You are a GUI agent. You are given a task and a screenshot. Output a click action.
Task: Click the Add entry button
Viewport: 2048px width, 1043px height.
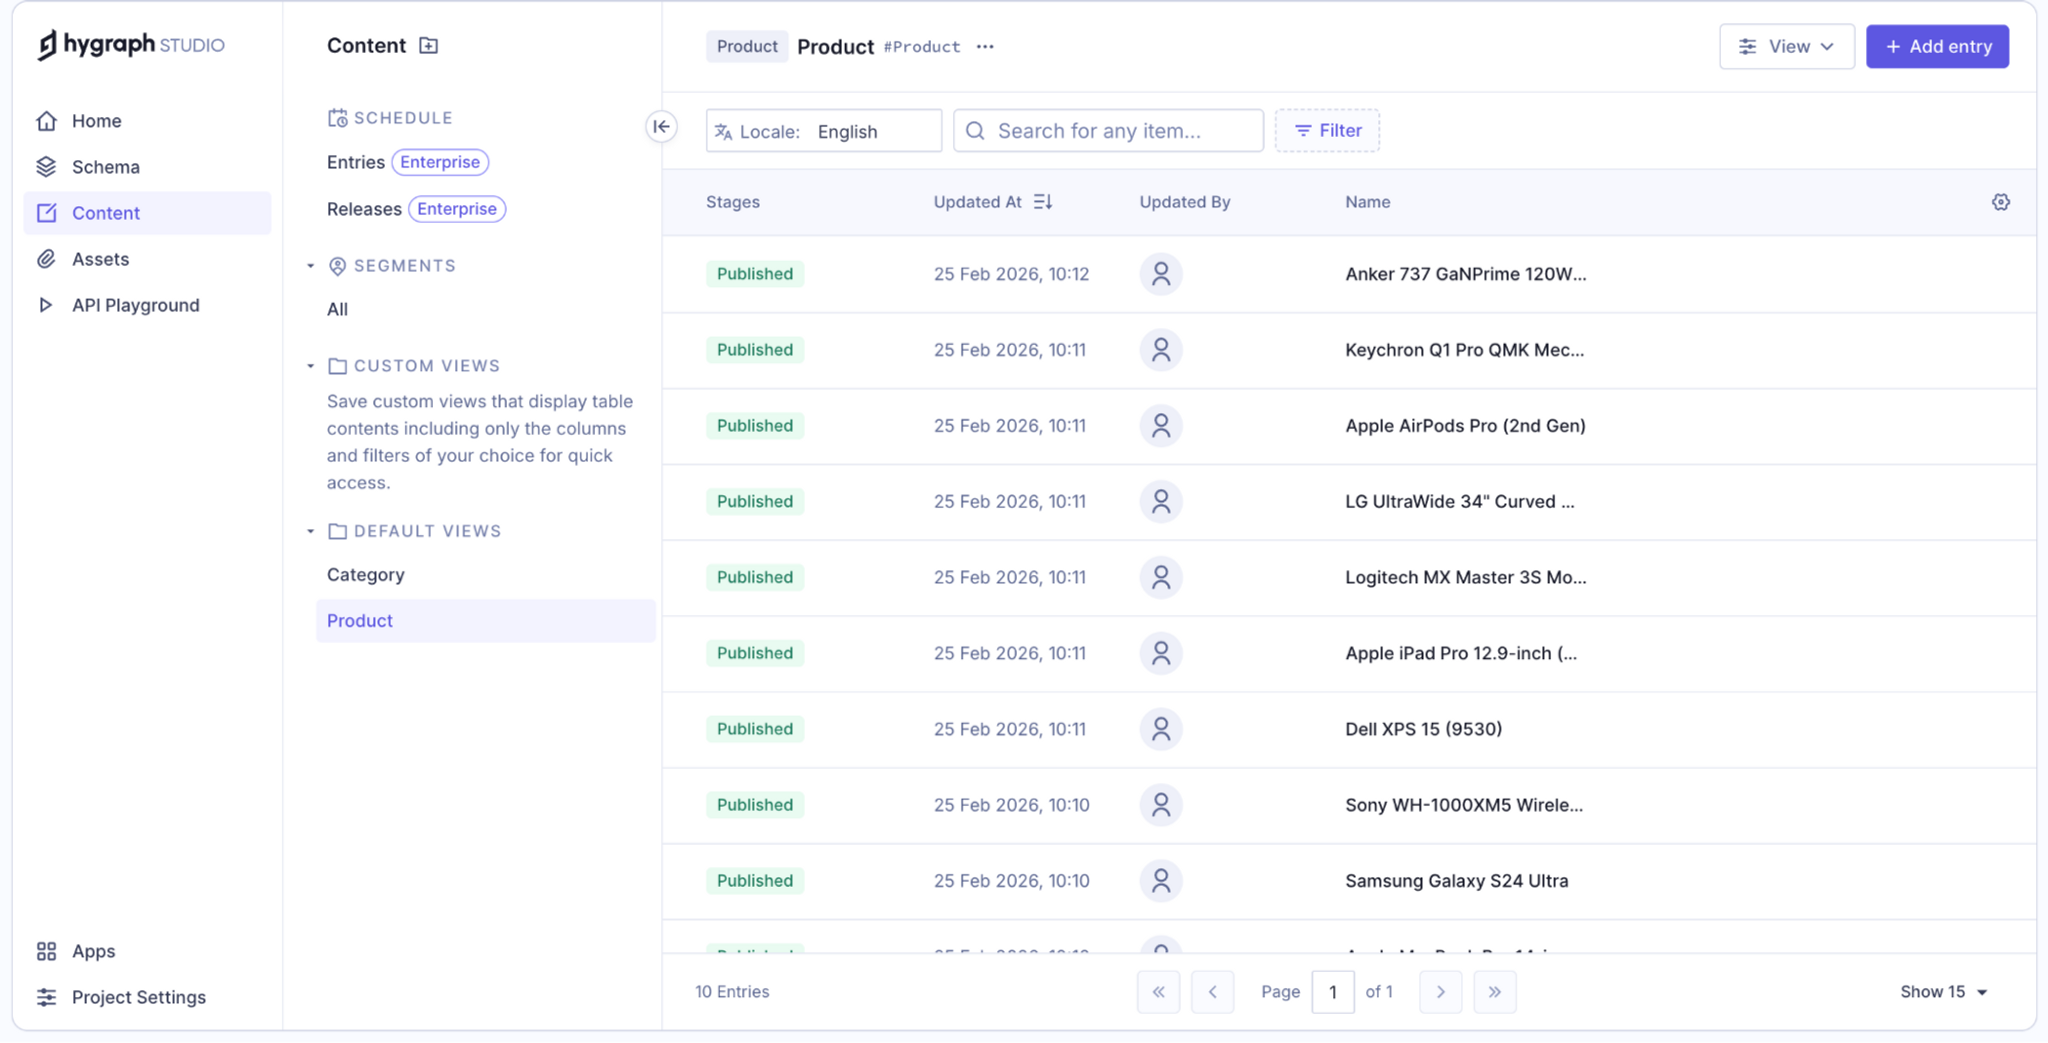point(1936,46)
